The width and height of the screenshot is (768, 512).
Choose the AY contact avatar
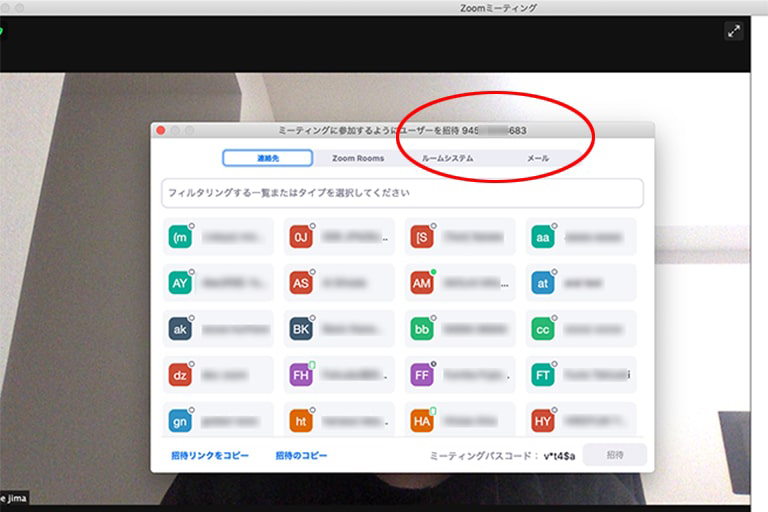tap(180, 283)
